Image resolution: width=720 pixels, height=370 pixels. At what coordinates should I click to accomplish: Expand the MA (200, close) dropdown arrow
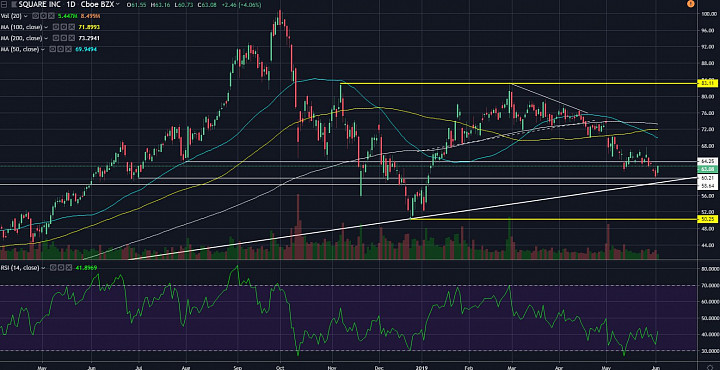(x=46, y=38)
